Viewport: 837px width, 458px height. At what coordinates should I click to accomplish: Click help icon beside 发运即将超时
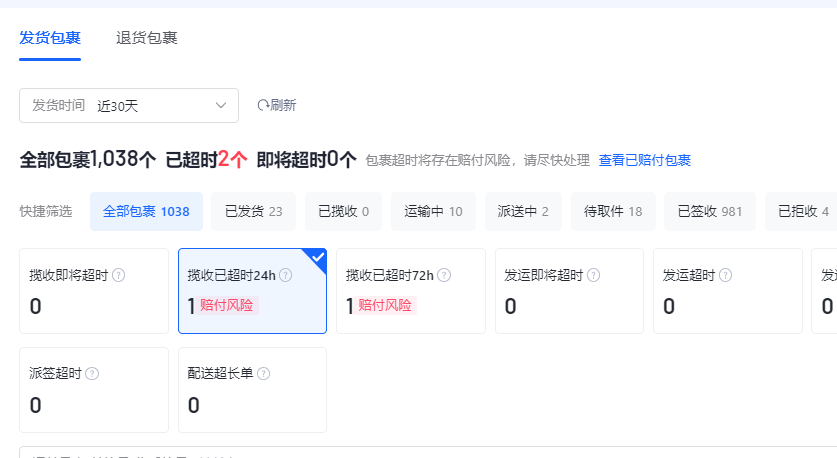[x=594, y=275]
